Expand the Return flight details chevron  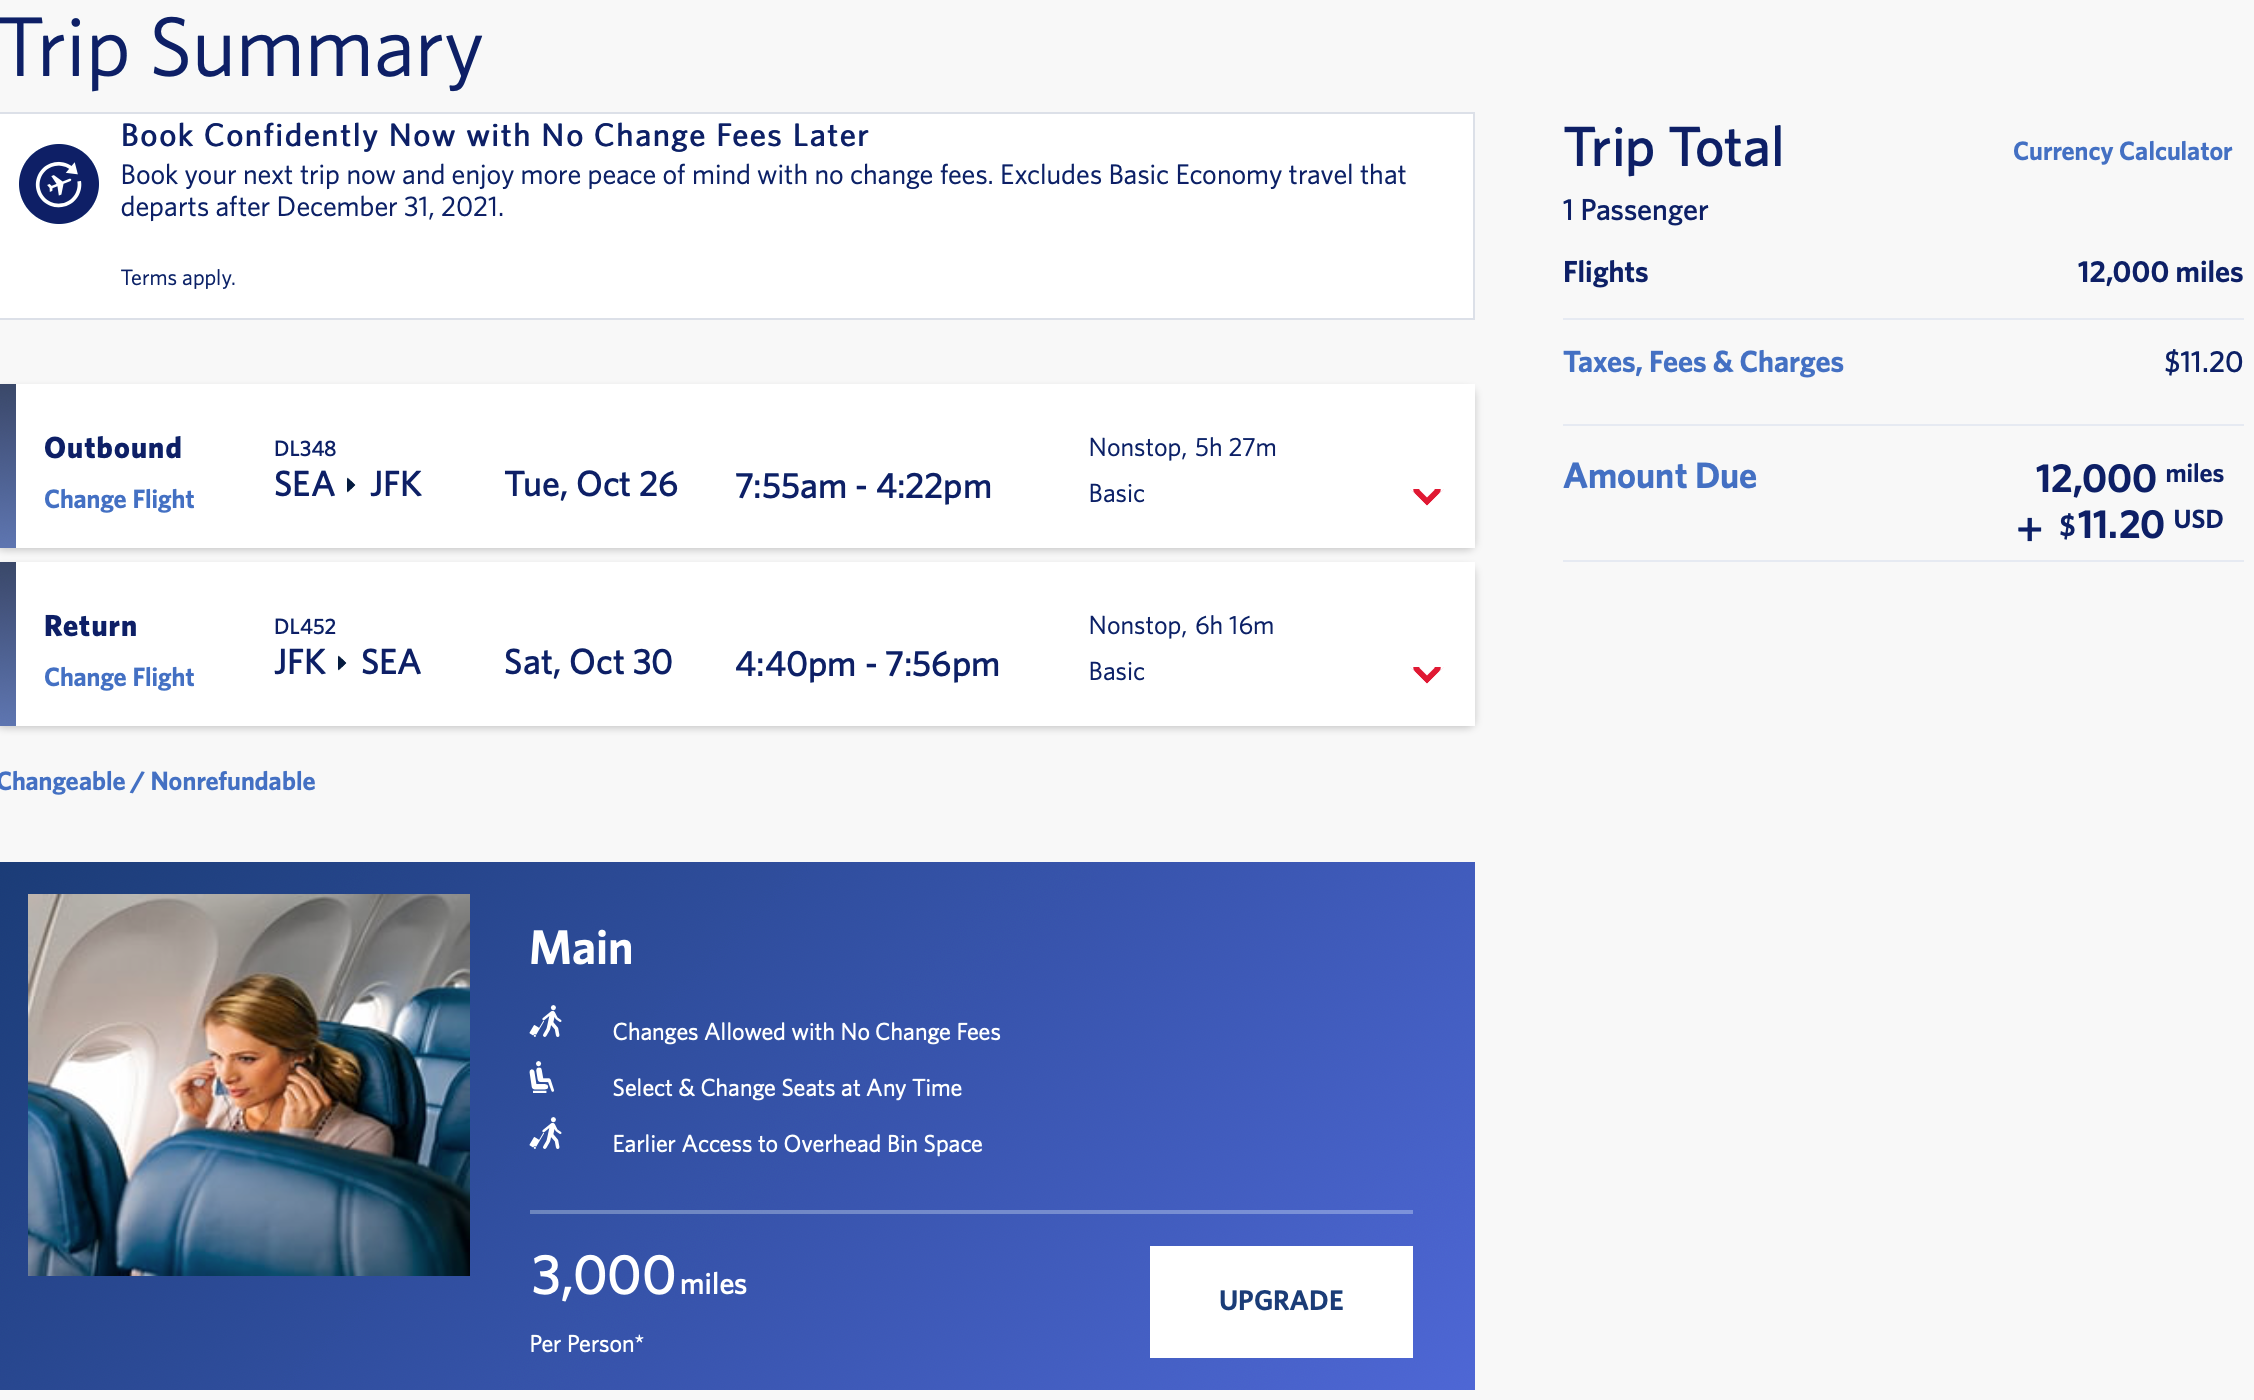[1426, 674]
